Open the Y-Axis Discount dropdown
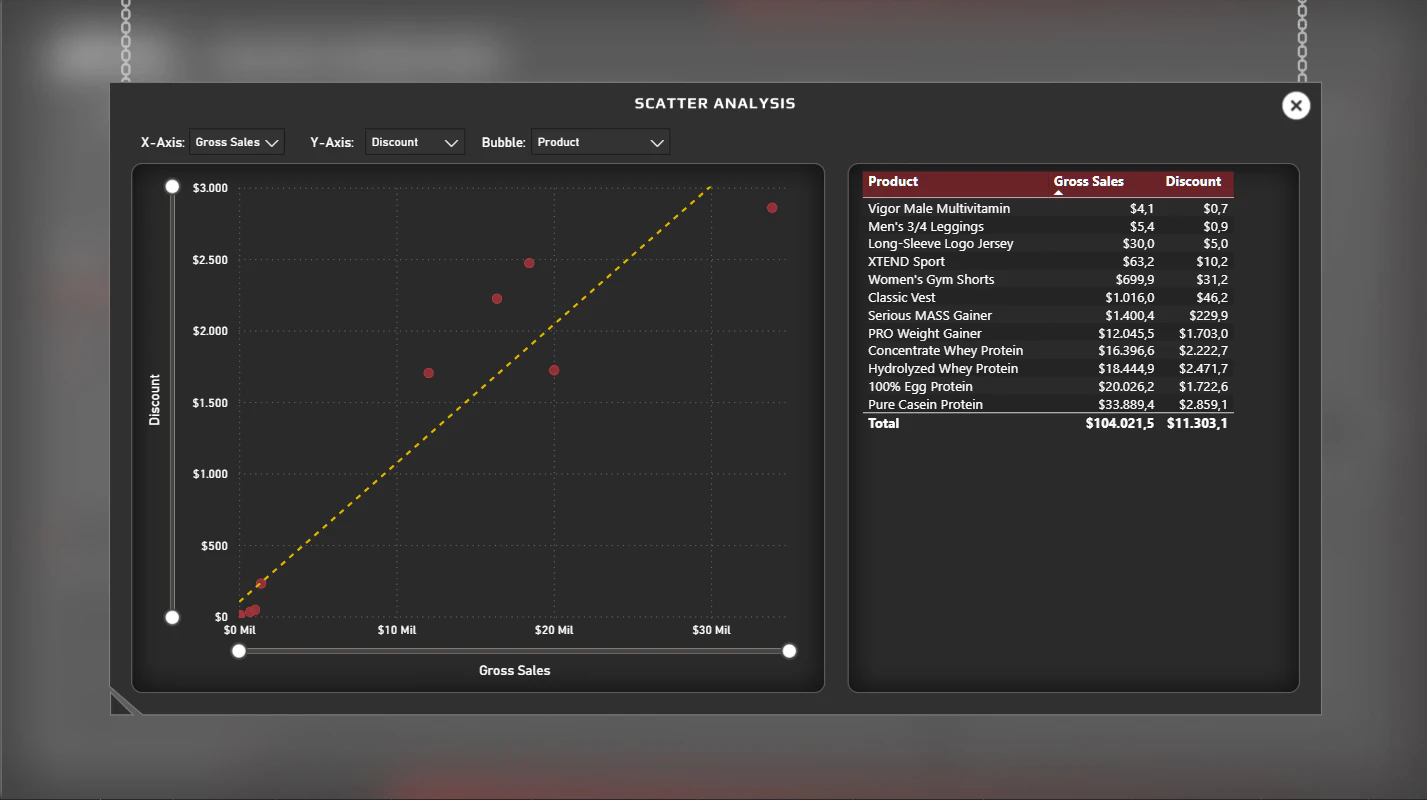The image size is (1427, 800). [x=415, y=142]
